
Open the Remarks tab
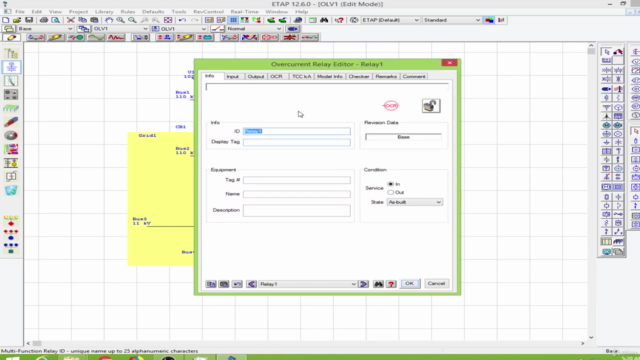point(386,76)
